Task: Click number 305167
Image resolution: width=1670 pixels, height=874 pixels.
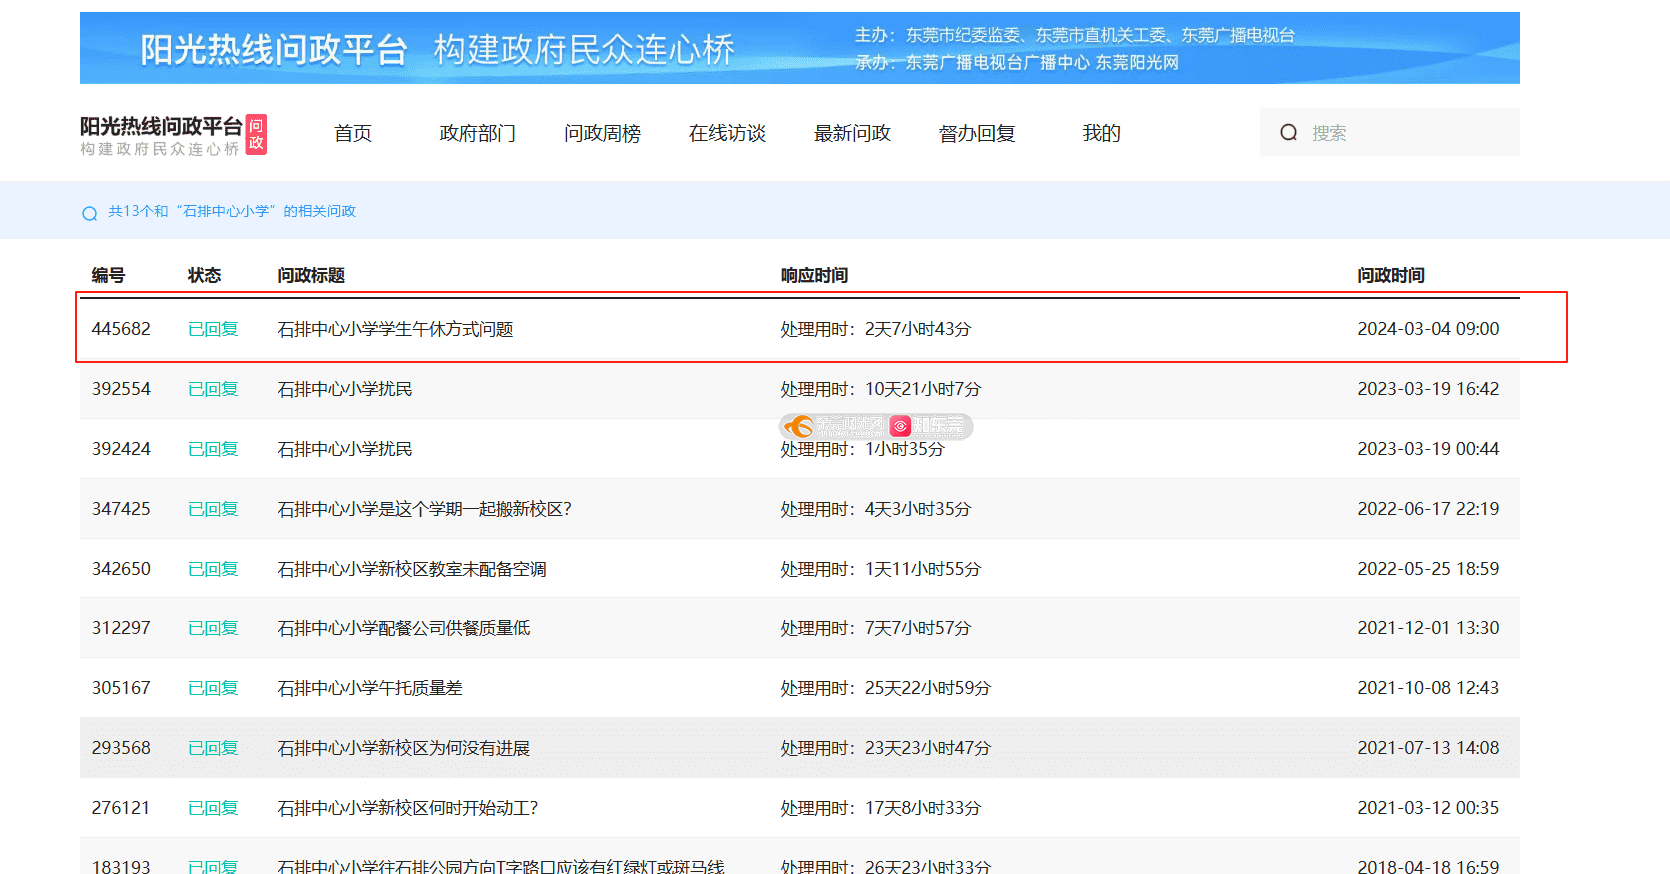Action: 121,688
